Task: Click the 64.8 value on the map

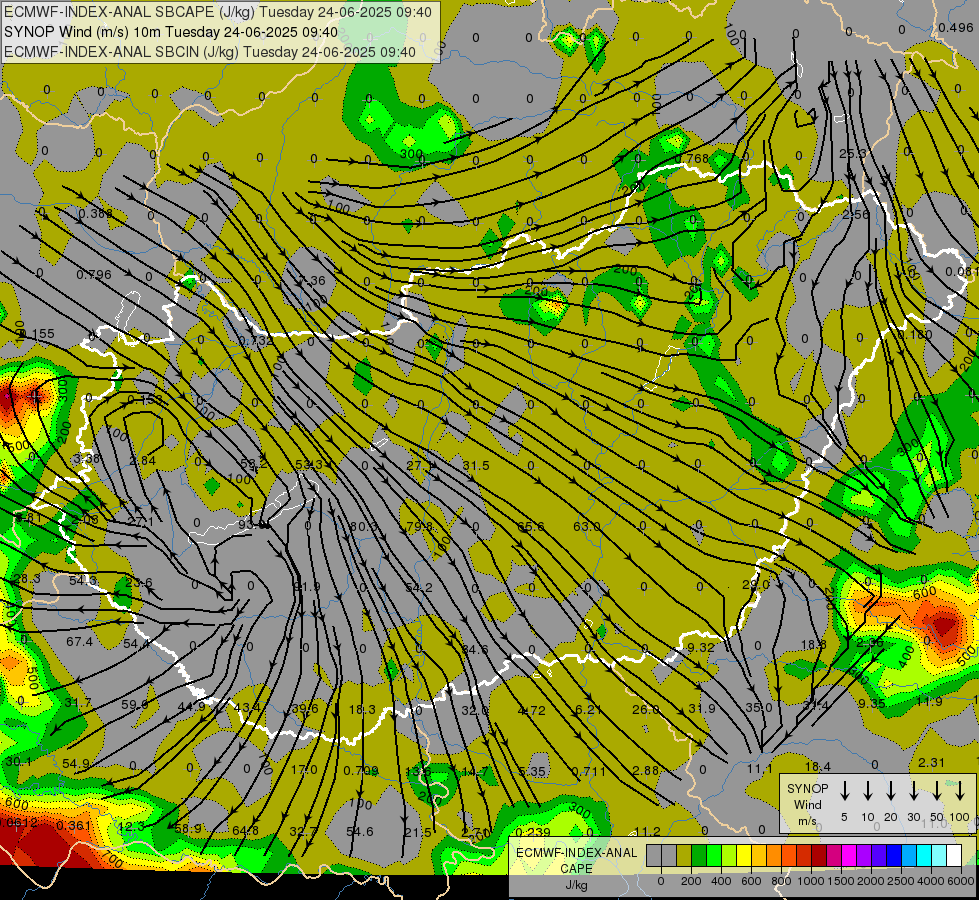Action: [245, 831]
